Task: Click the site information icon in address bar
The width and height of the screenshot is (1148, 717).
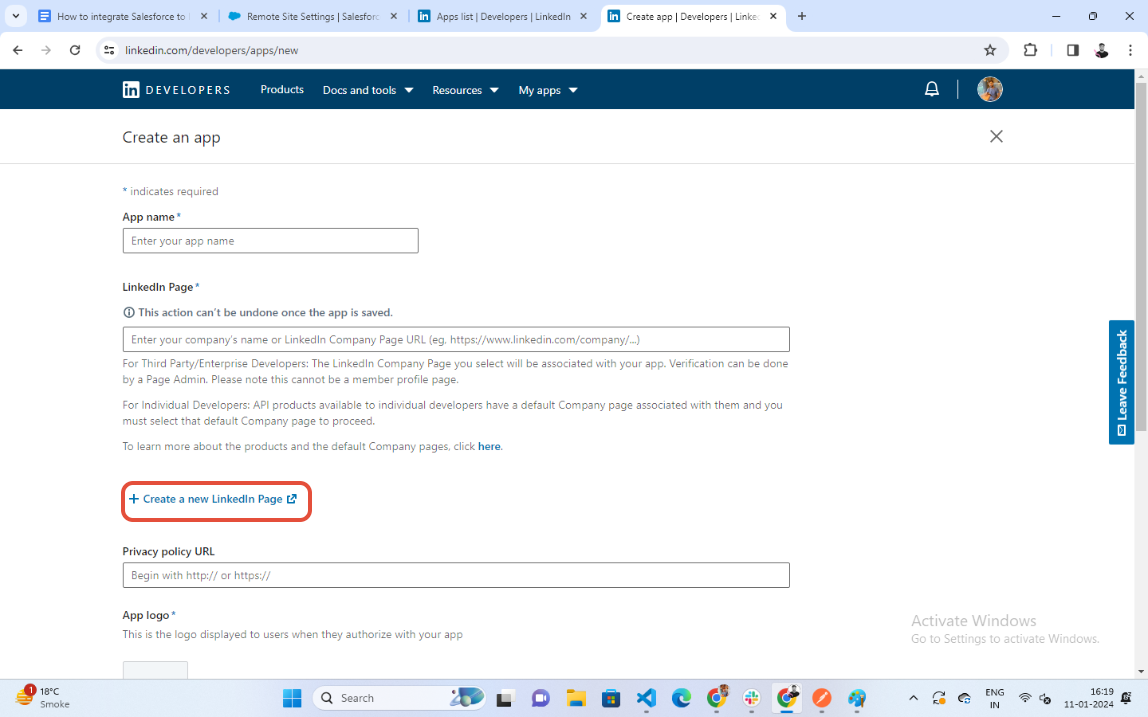Action: pos(109,50)
